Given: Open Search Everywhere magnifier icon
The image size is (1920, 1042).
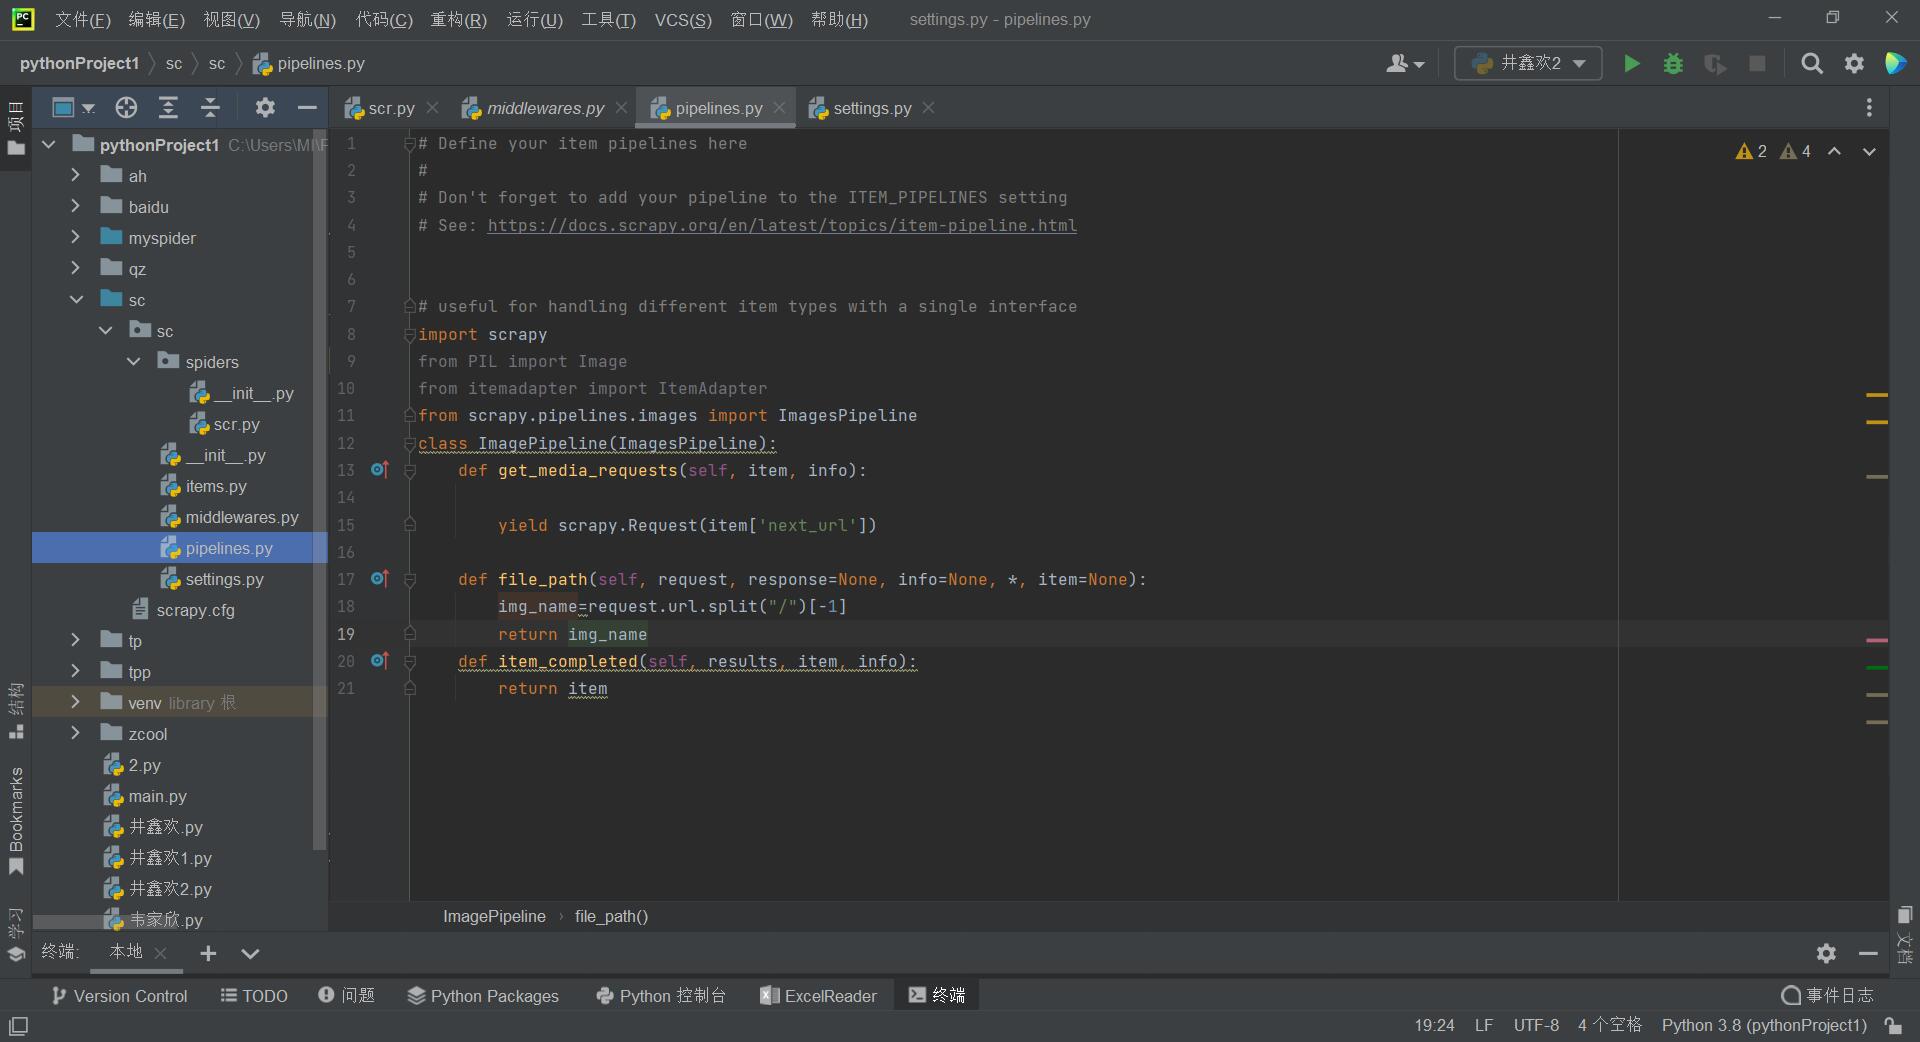Looking at the screenshot, I should [1811, 64].
